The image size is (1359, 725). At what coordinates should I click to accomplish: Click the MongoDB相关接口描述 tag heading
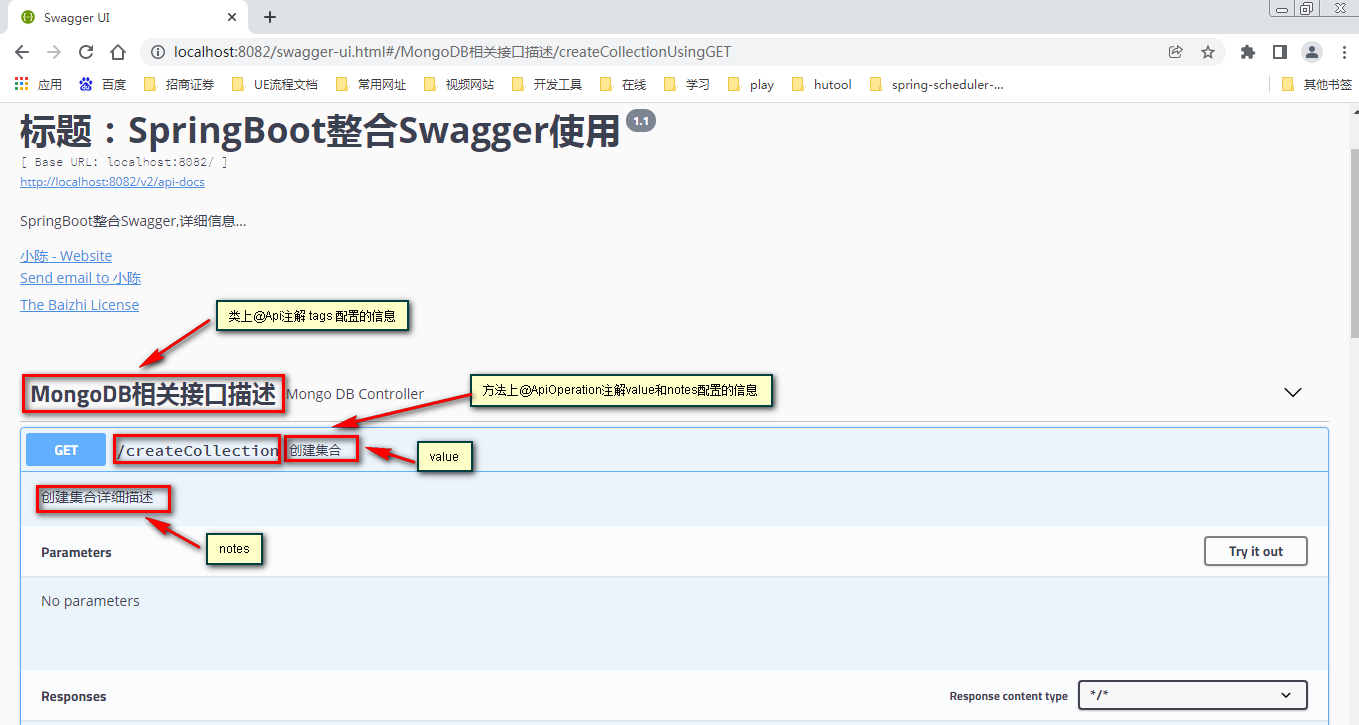tap(153, 394)
